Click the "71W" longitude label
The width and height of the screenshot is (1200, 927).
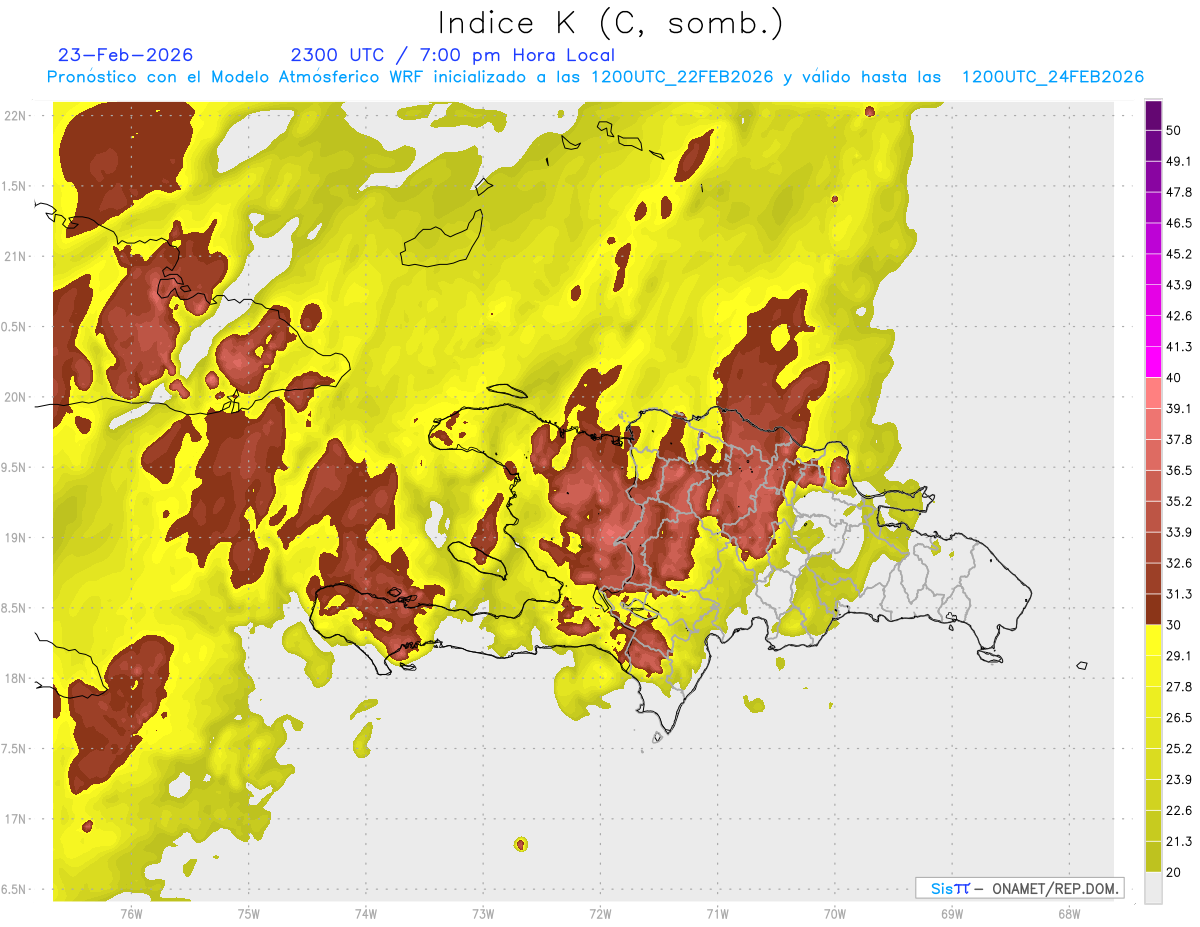[x=717, y=913]
